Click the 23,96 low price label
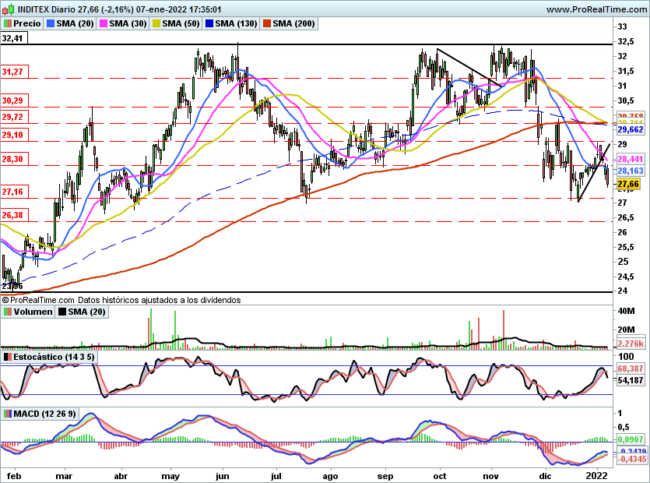 12,286
